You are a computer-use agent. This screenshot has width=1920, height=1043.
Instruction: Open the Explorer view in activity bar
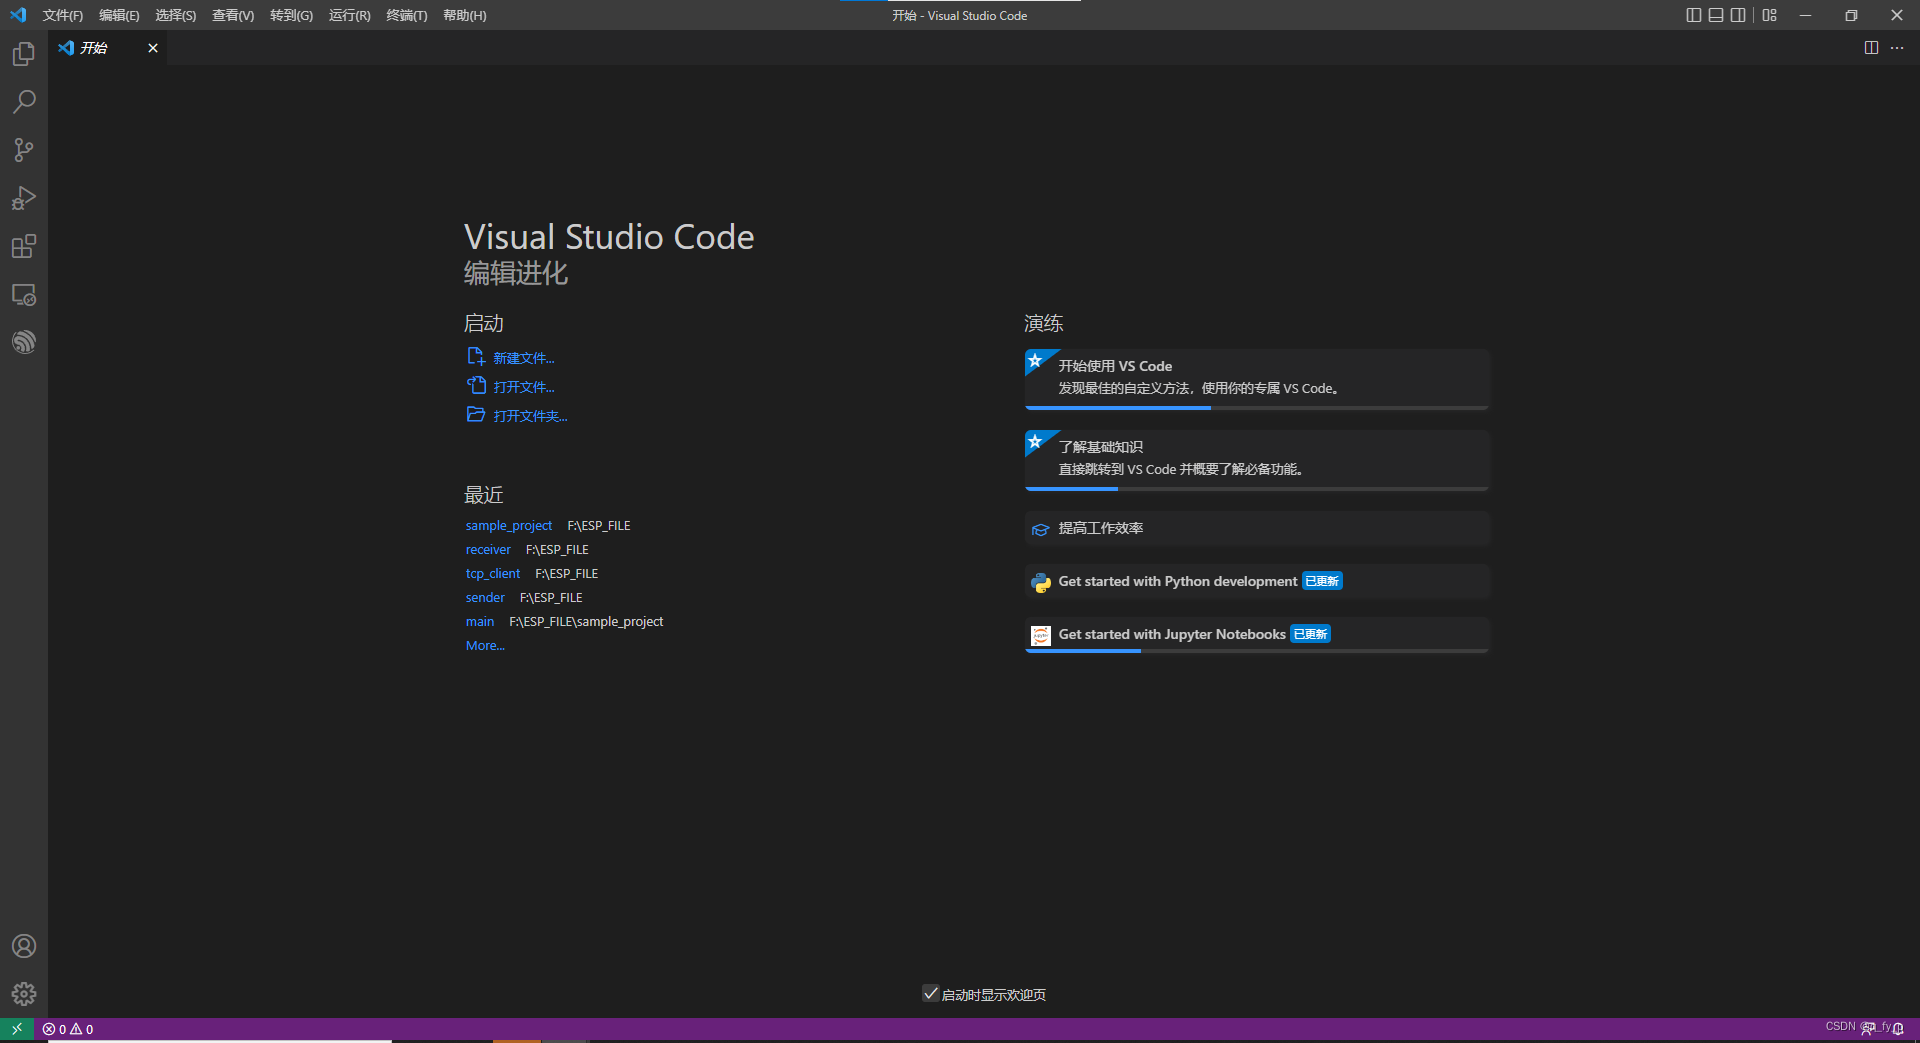pos(24,54)
